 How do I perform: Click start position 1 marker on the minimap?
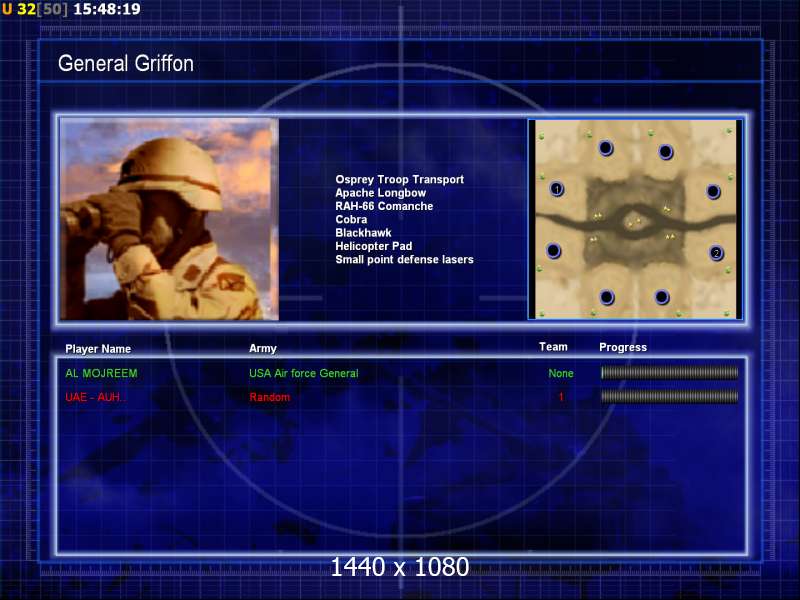pos(557,189)
